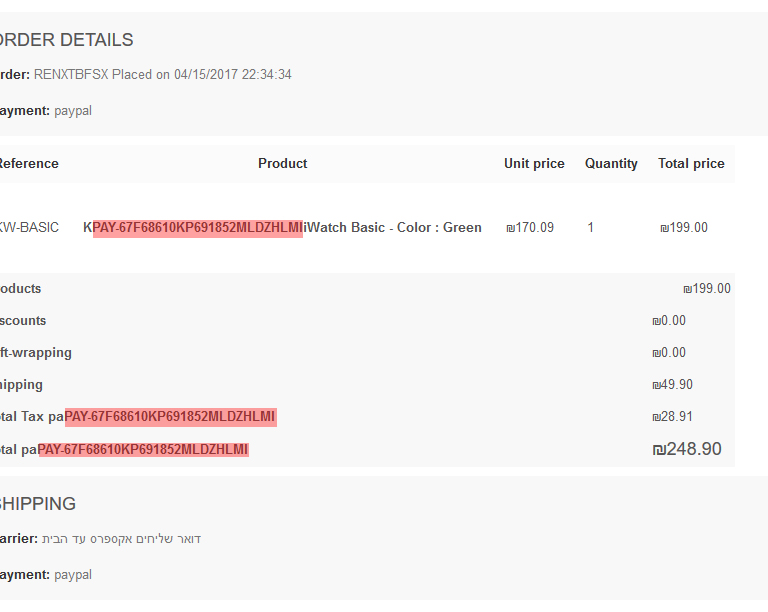Click the row total price ₪199.00
This screenshot has height=612, width=768.
point(684,228)
